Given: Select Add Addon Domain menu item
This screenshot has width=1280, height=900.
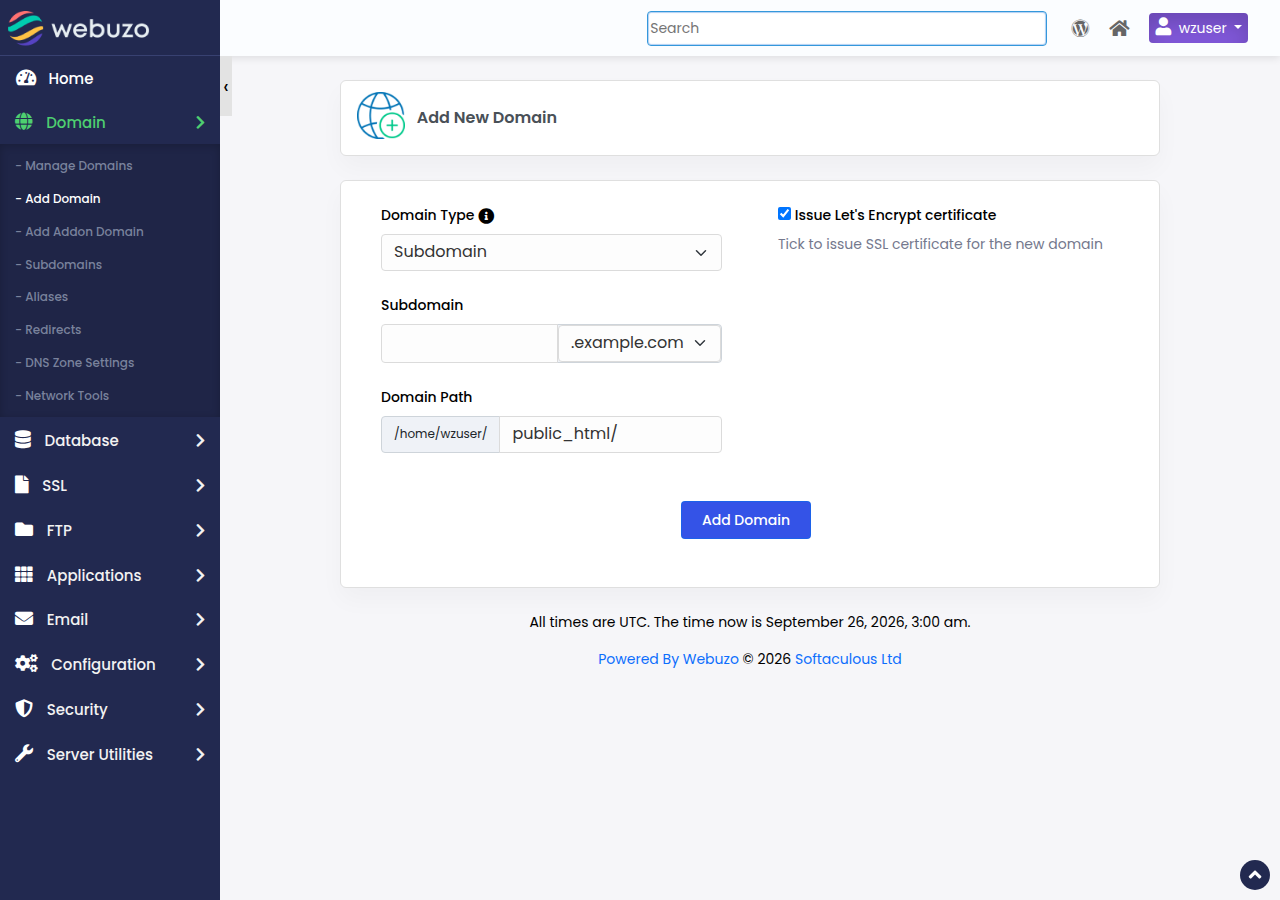Looking at the screenshot, I should pos(79,232).
